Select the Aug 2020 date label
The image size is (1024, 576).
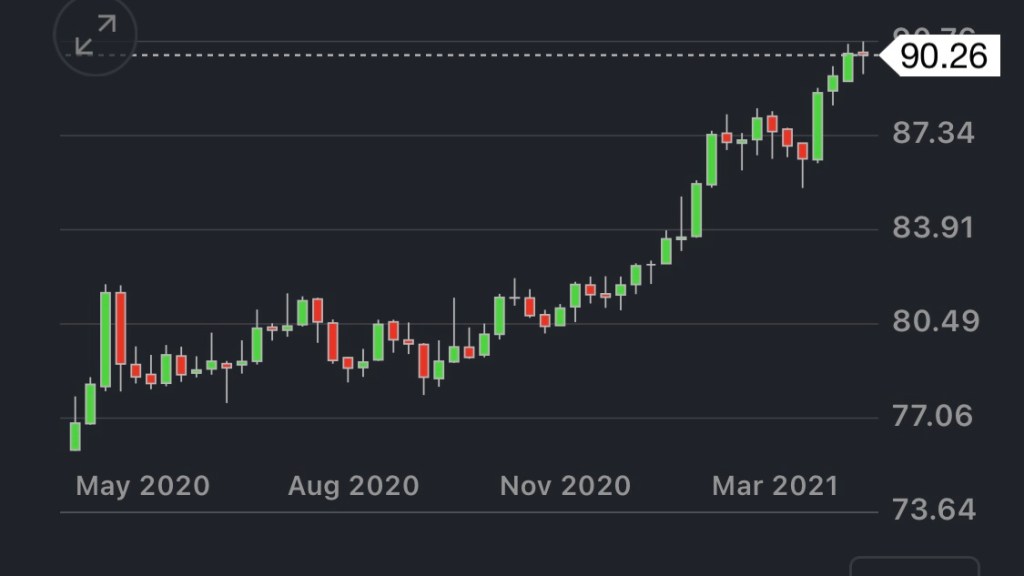coord(353,487)
